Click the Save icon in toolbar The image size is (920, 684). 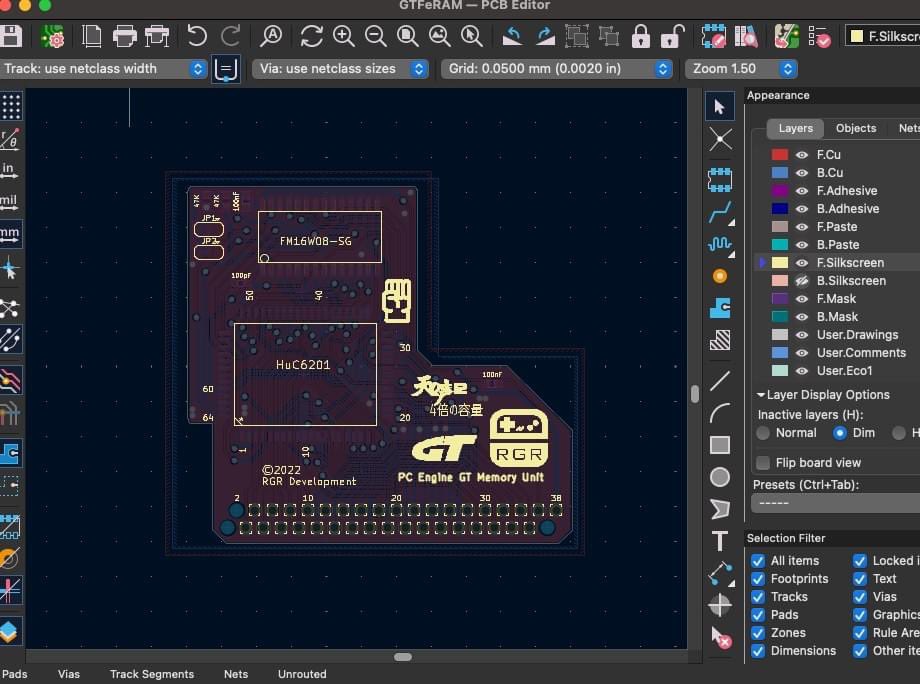point(10,36)
